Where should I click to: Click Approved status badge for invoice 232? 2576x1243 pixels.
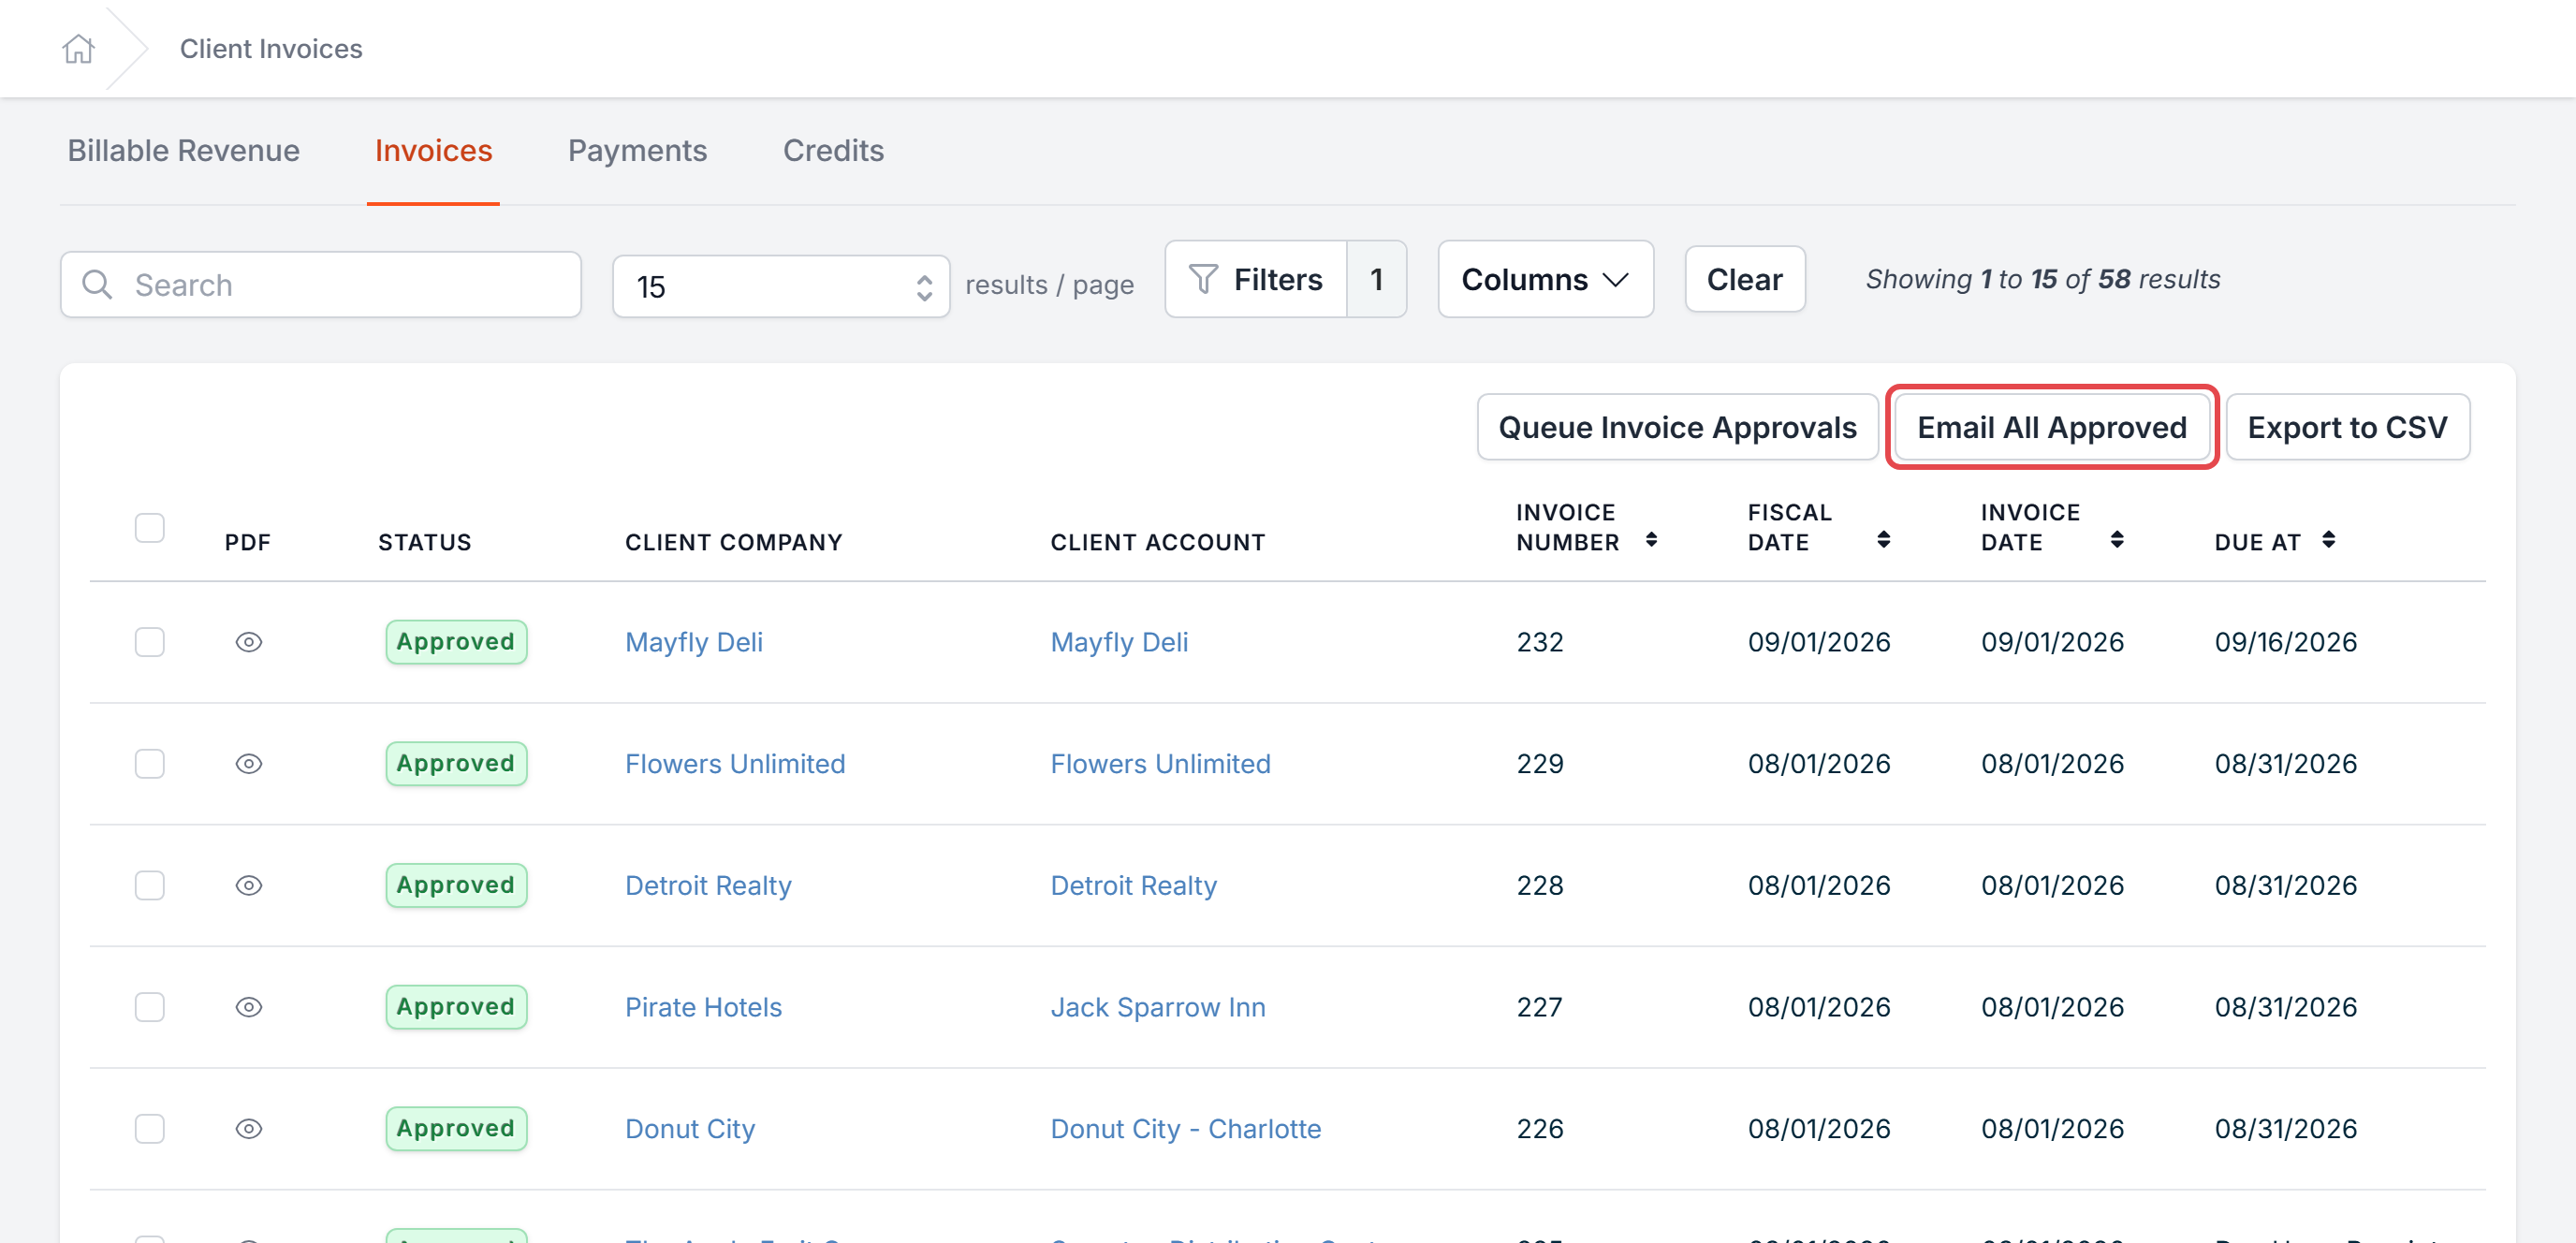456,642
